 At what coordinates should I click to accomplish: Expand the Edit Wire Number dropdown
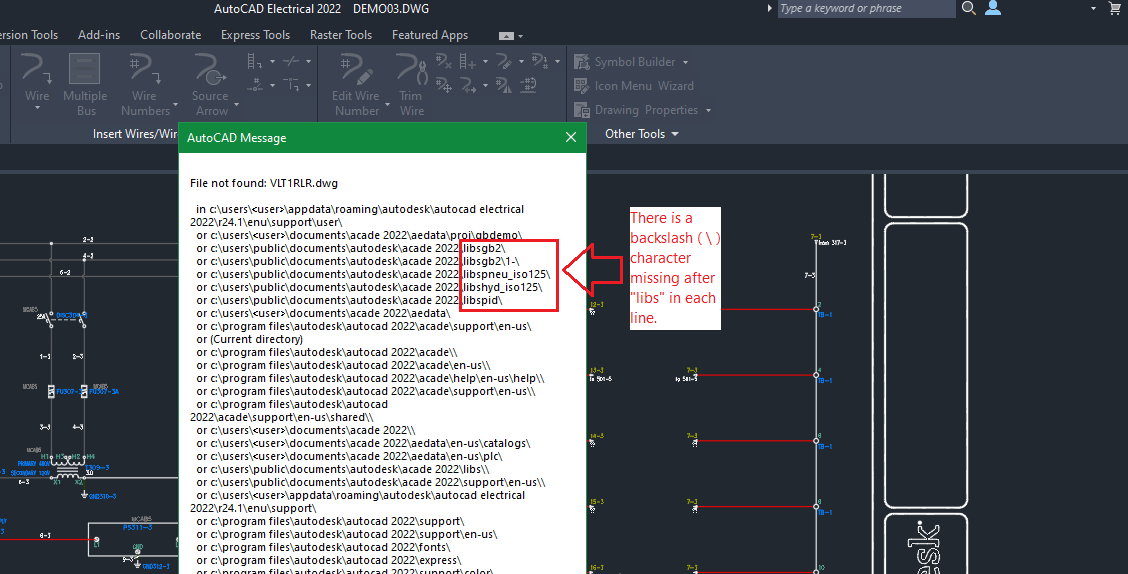tap(387, 105)
